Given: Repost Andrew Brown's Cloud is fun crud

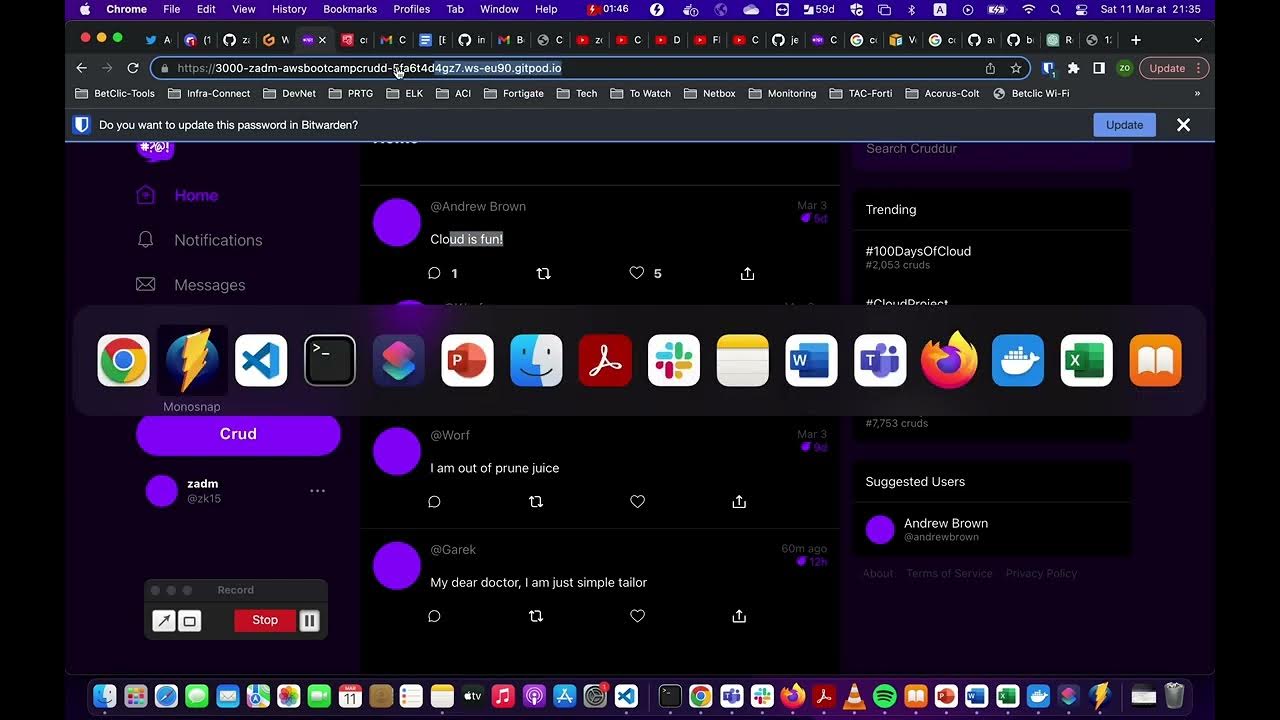Looking at the screenshot, I should [x=544, y=273].
